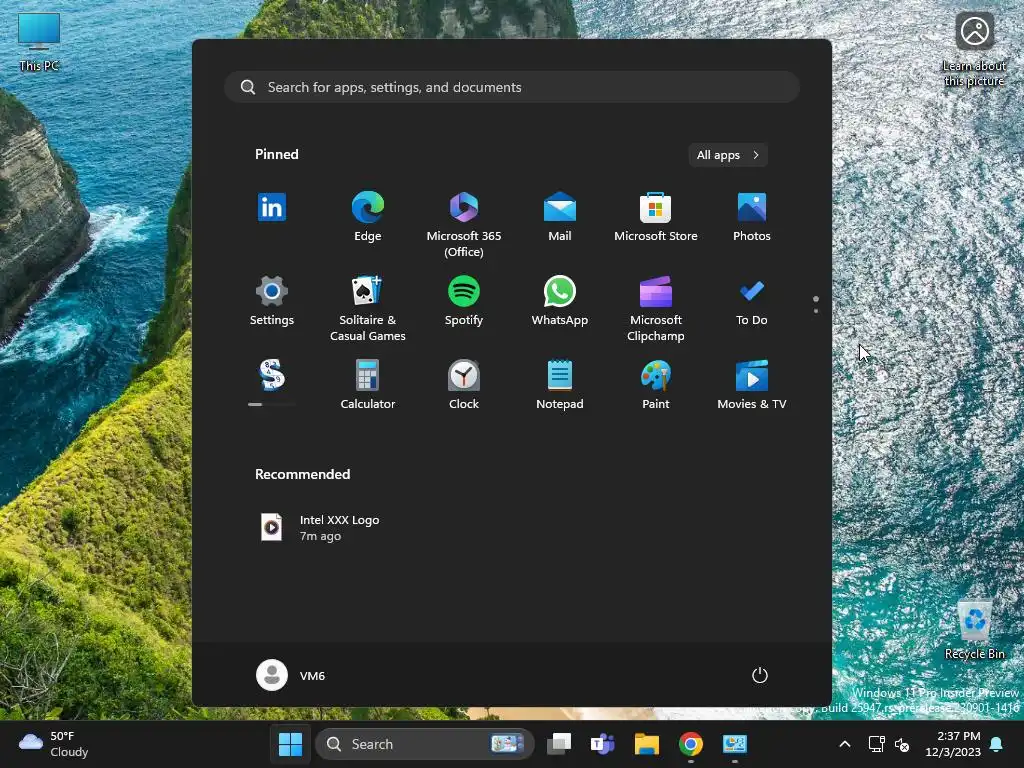Click the All apps button
1024x768 pixels.
(x=728, y=155)
